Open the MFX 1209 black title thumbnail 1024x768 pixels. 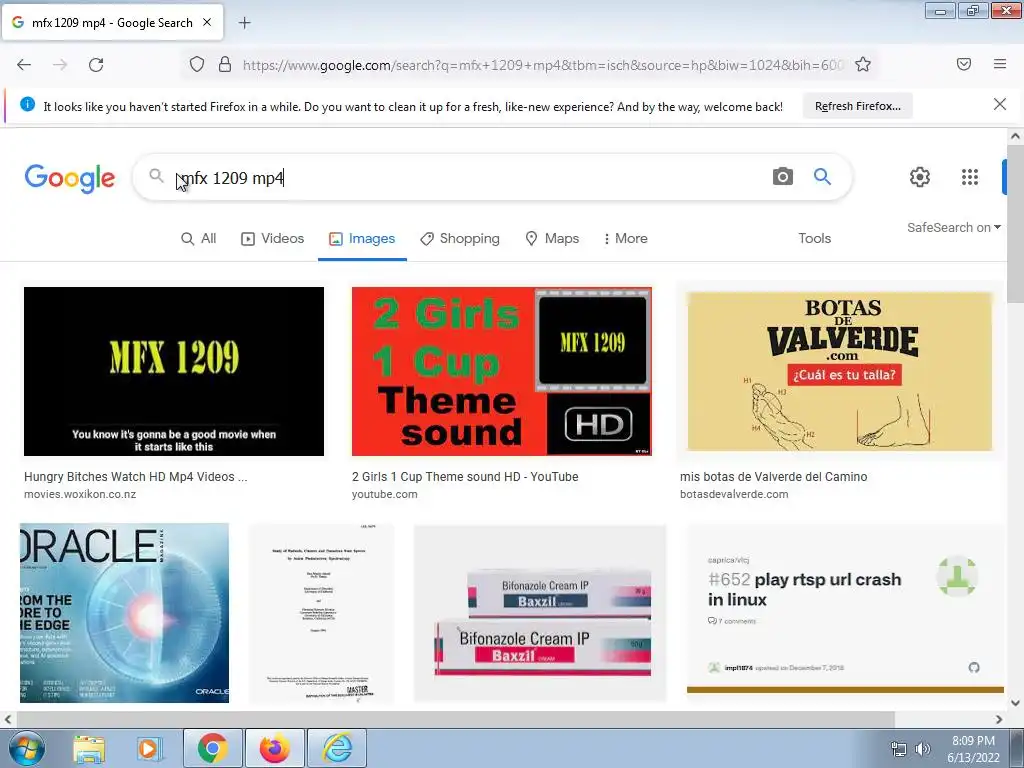pos(174,371)
